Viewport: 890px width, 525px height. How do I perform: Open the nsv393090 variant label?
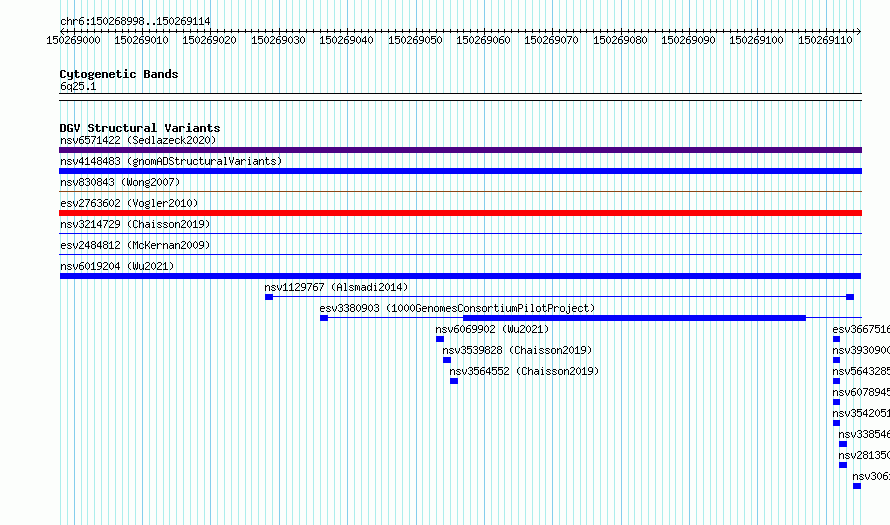pos(861,350)
